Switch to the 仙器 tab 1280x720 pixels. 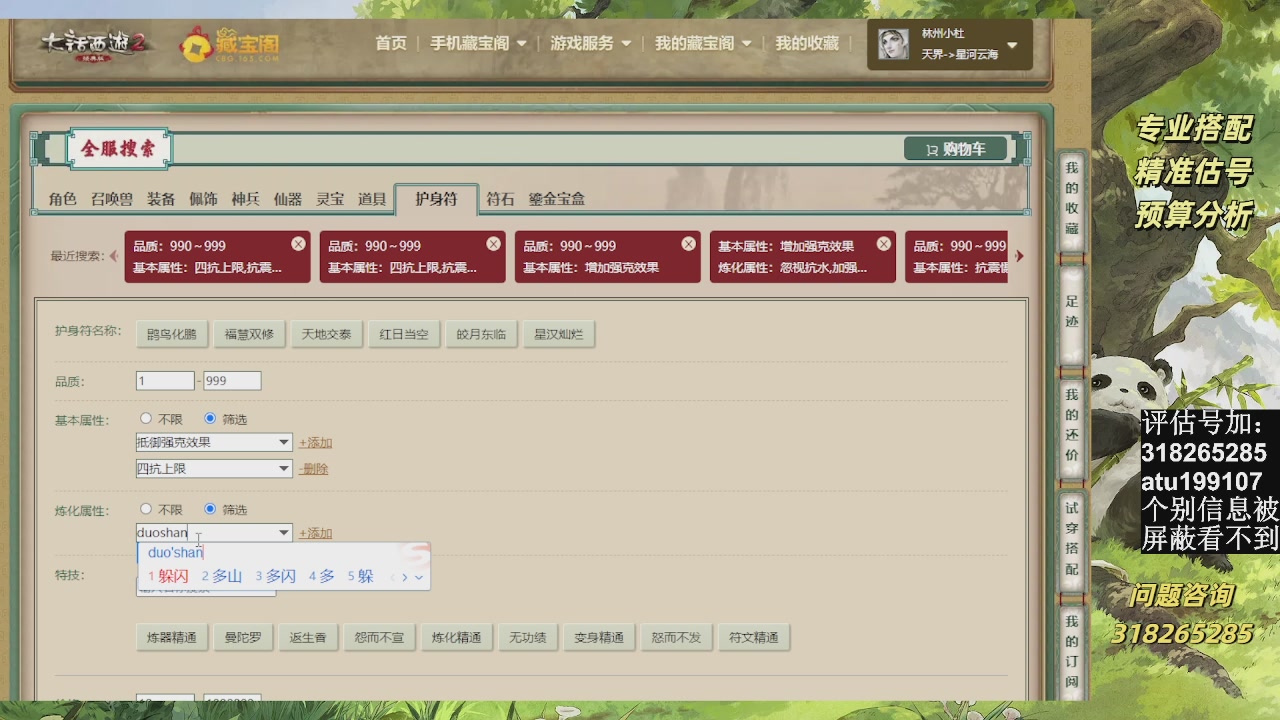(287, 199)
